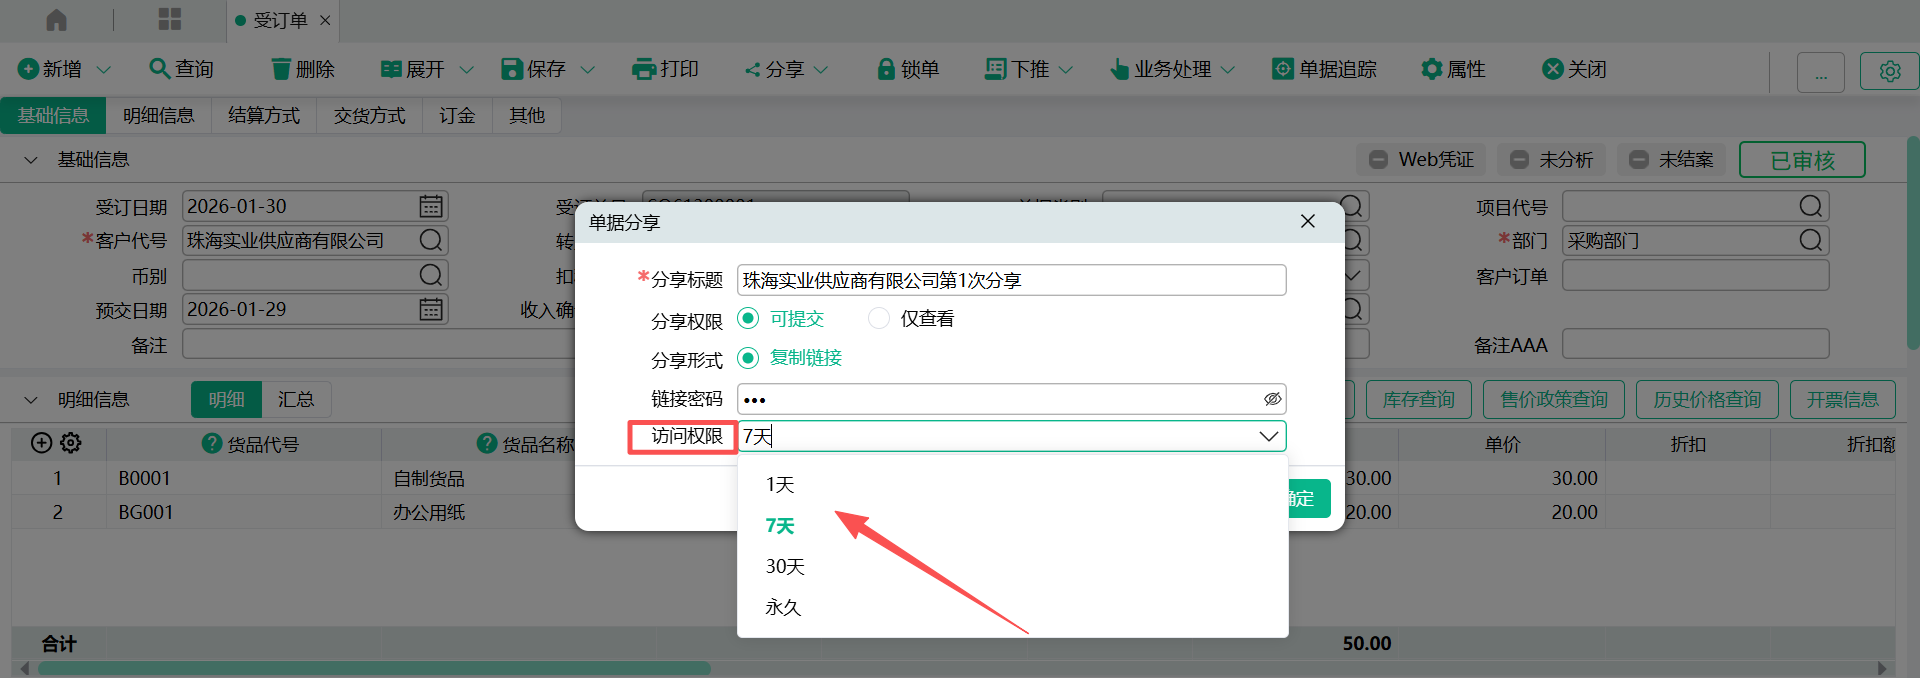Collapse the 访问权限 dropdown arrow

1268,436
